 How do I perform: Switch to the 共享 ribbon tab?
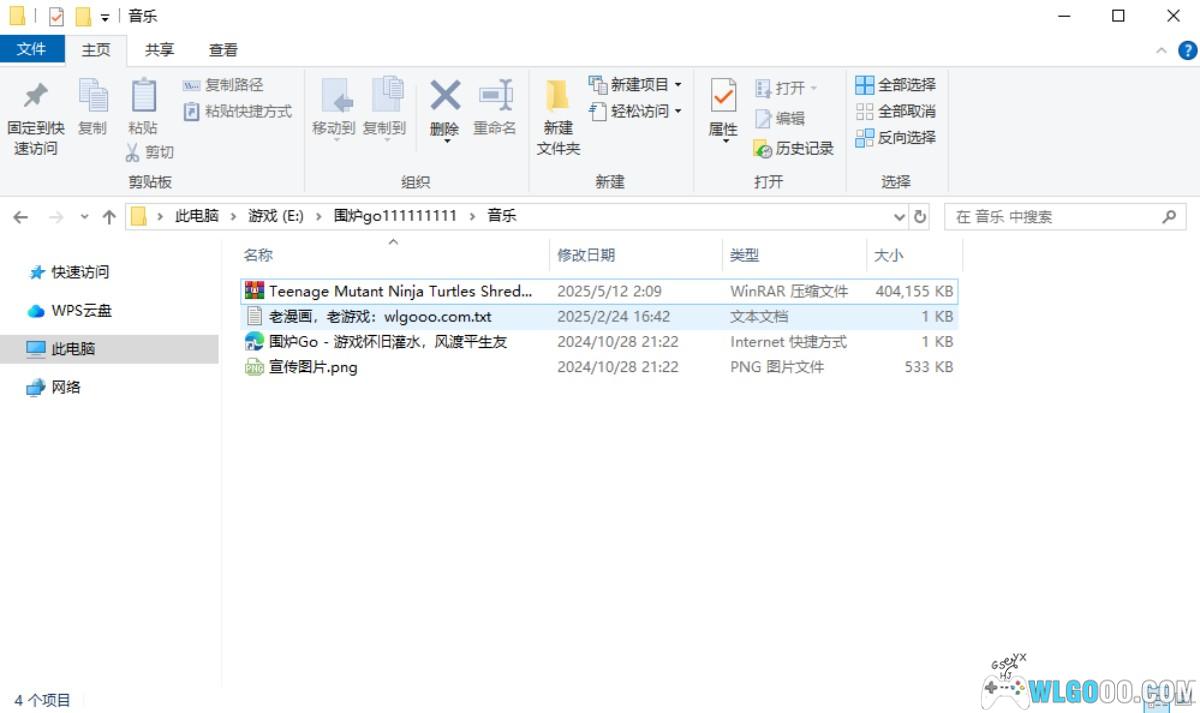point(159,50)
